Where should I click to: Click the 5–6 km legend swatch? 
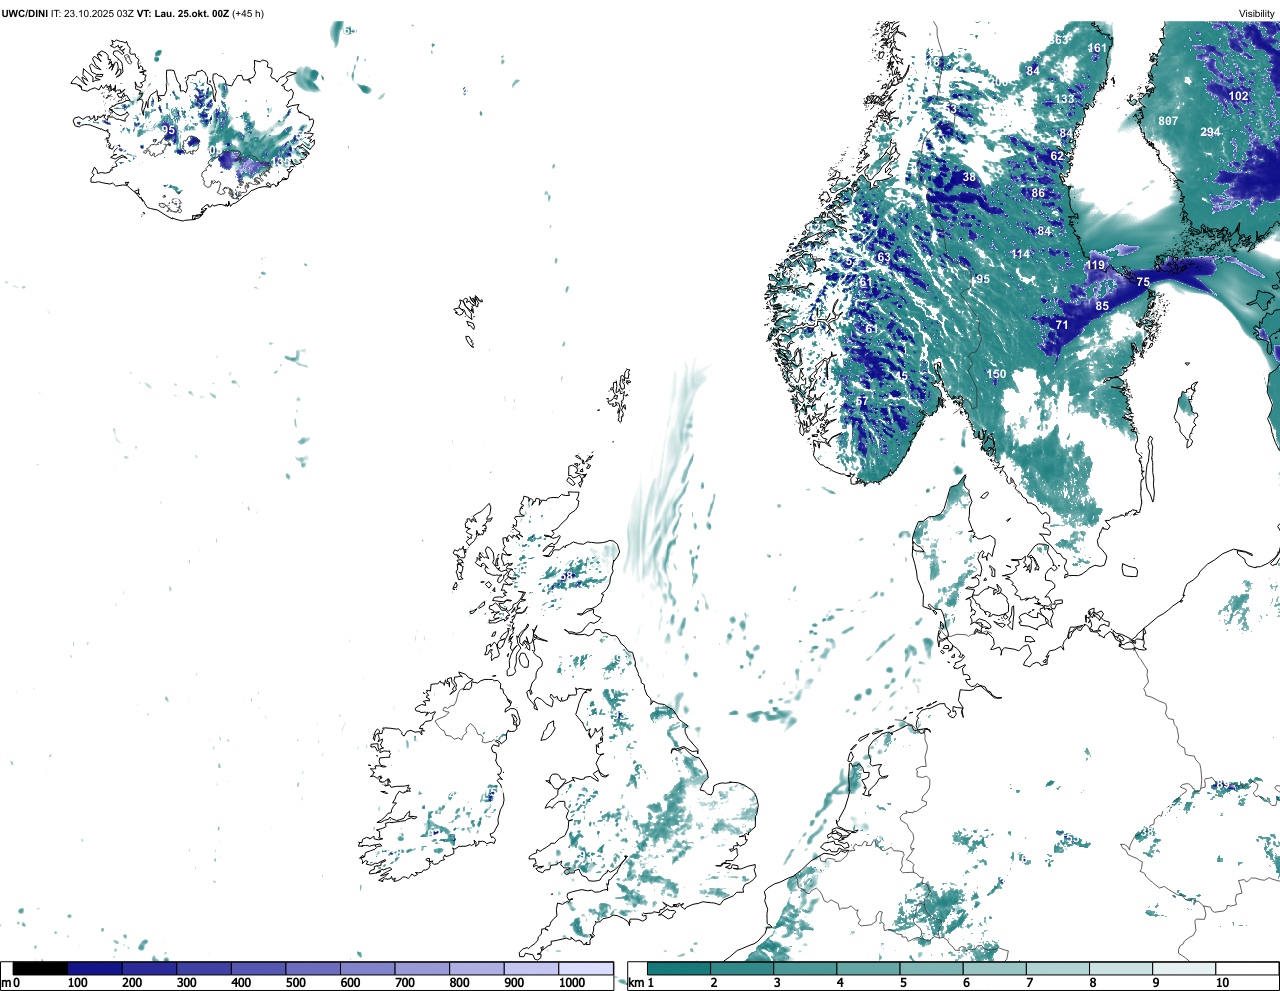tap(931, 968)
